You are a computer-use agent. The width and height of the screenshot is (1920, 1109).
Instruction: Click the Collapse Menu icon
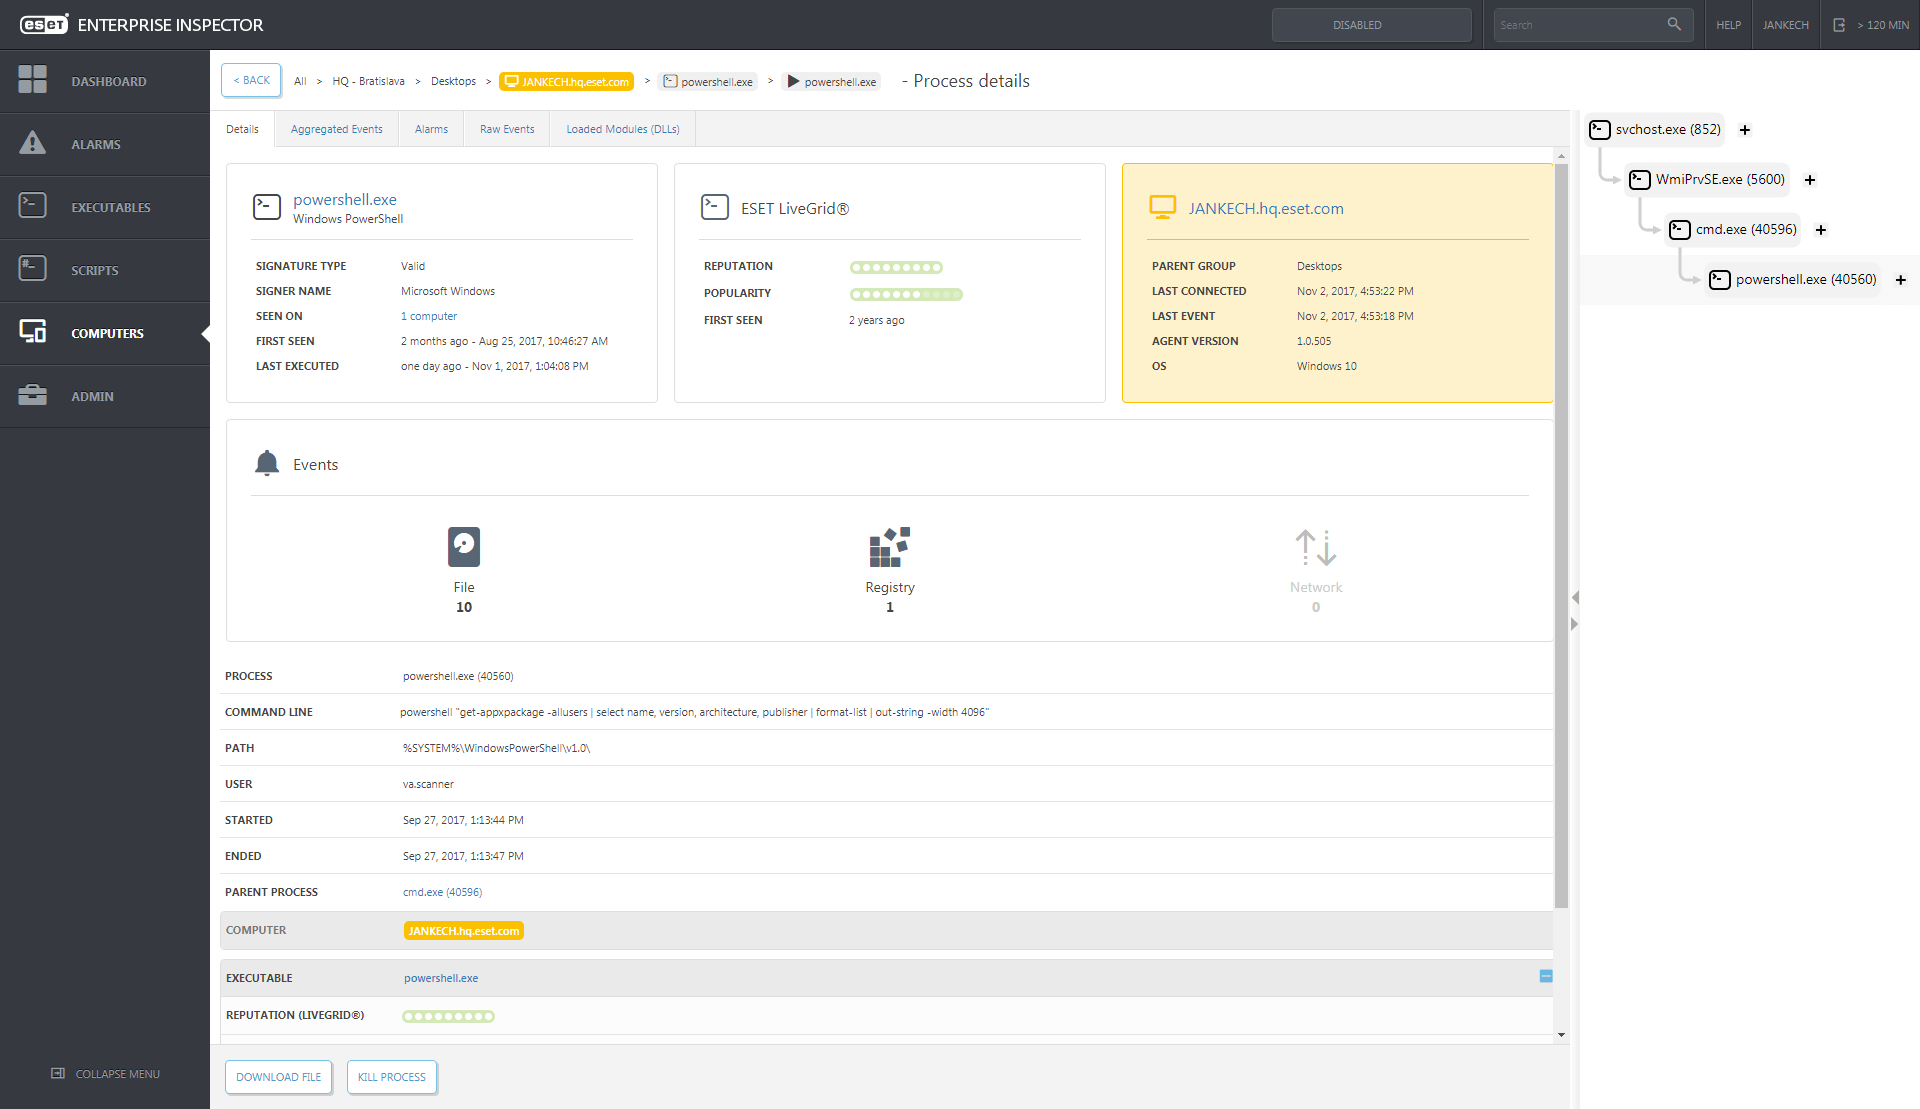(58, 1073)
